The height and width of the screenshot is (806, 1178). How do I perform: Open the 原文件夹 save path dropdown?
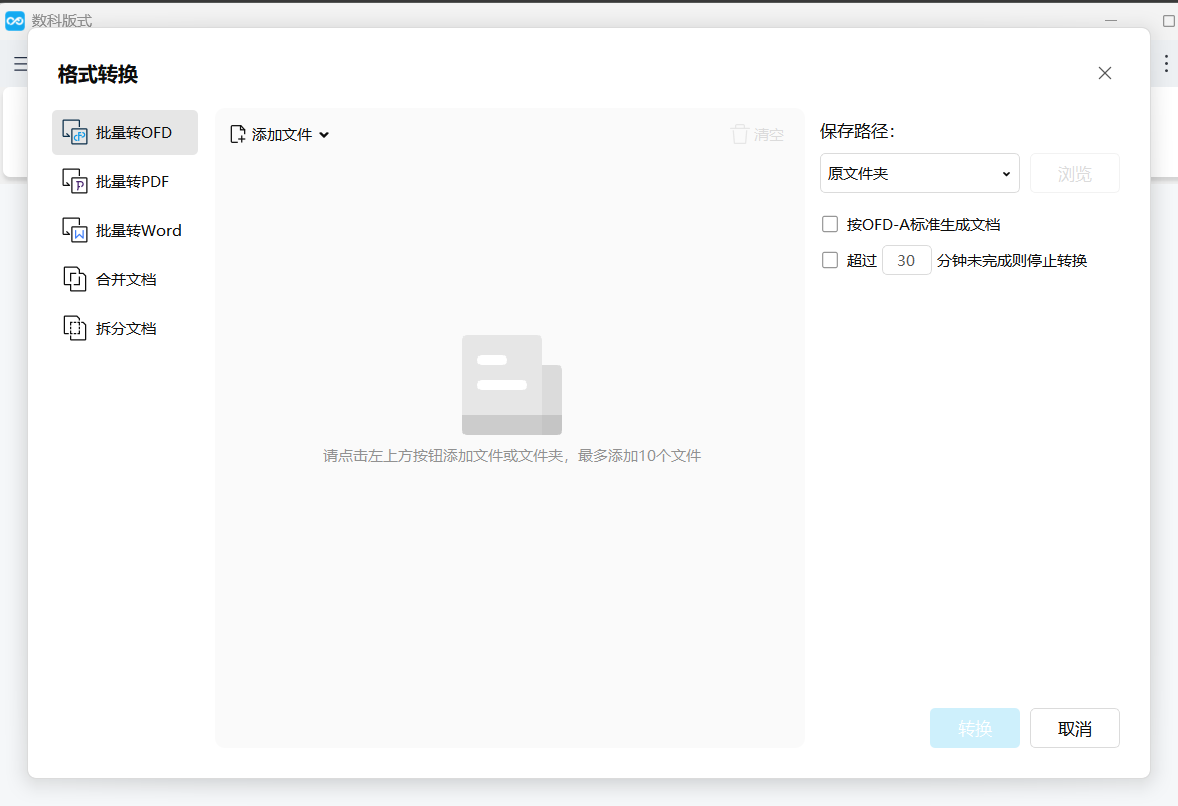920,174
